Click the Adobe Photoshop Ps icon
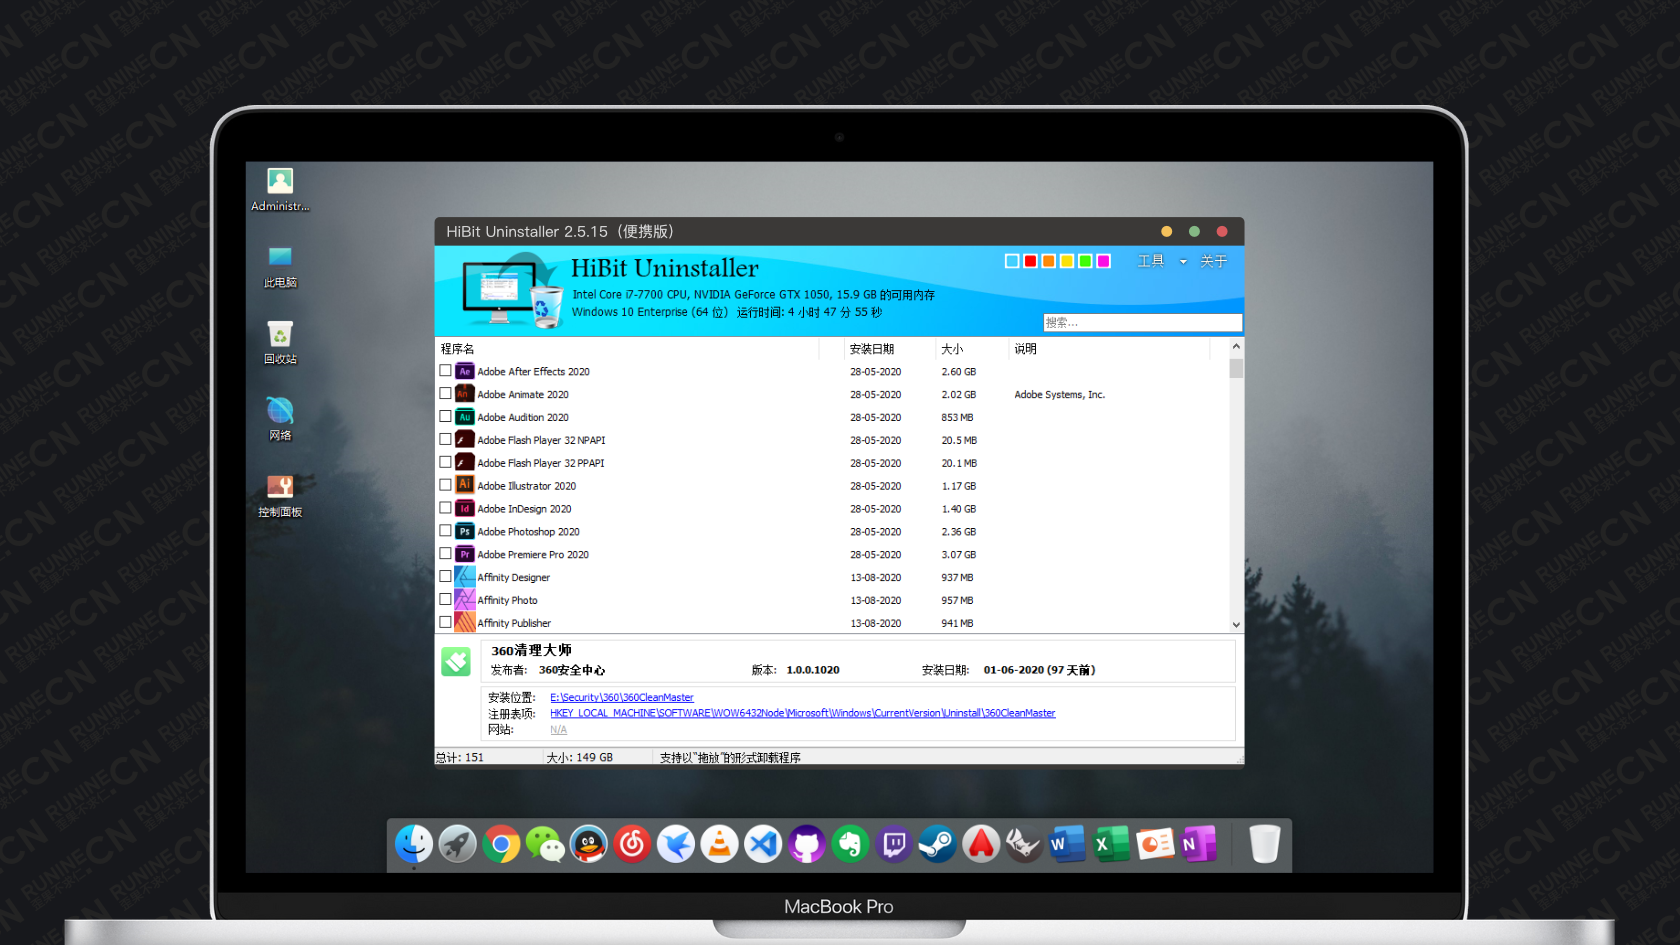 [465, 531]
